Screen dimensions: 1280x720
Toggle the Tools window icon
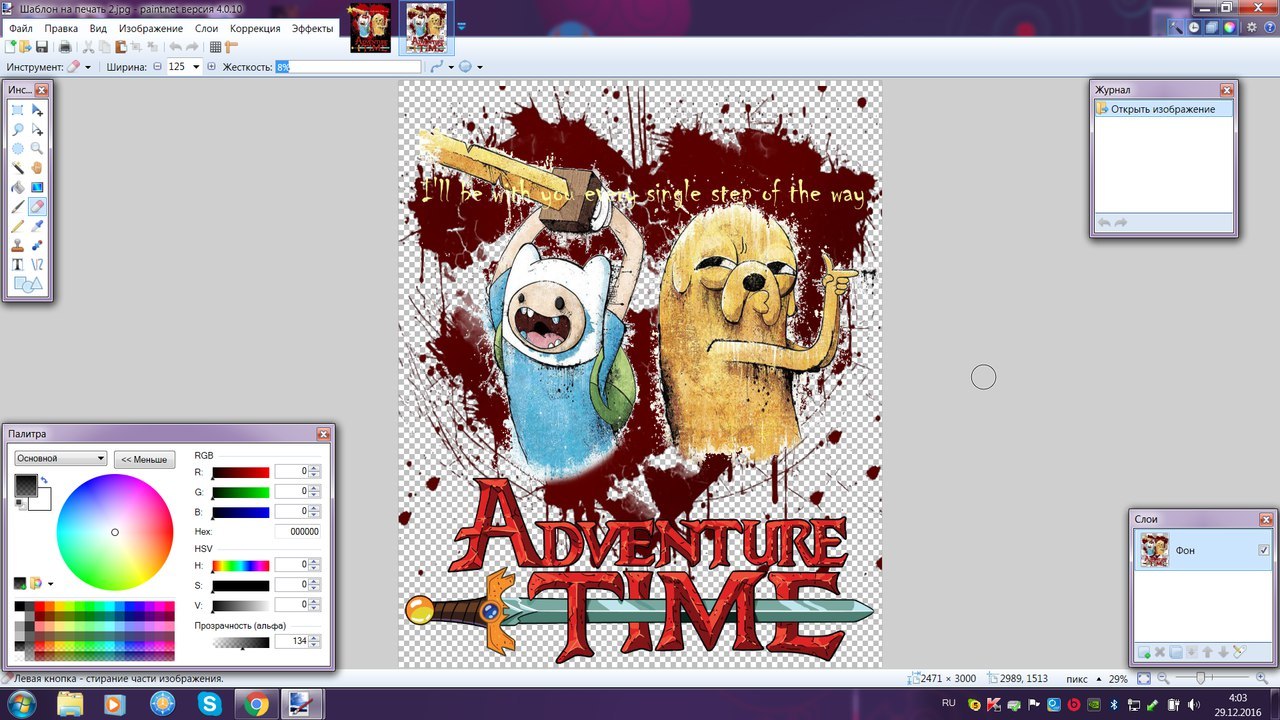point(1177,28)
